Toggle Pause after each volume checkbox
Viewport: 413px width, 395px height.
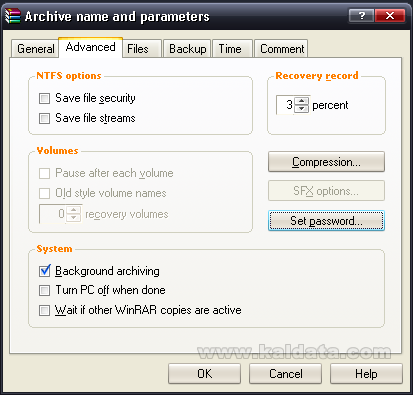point(44,173)
